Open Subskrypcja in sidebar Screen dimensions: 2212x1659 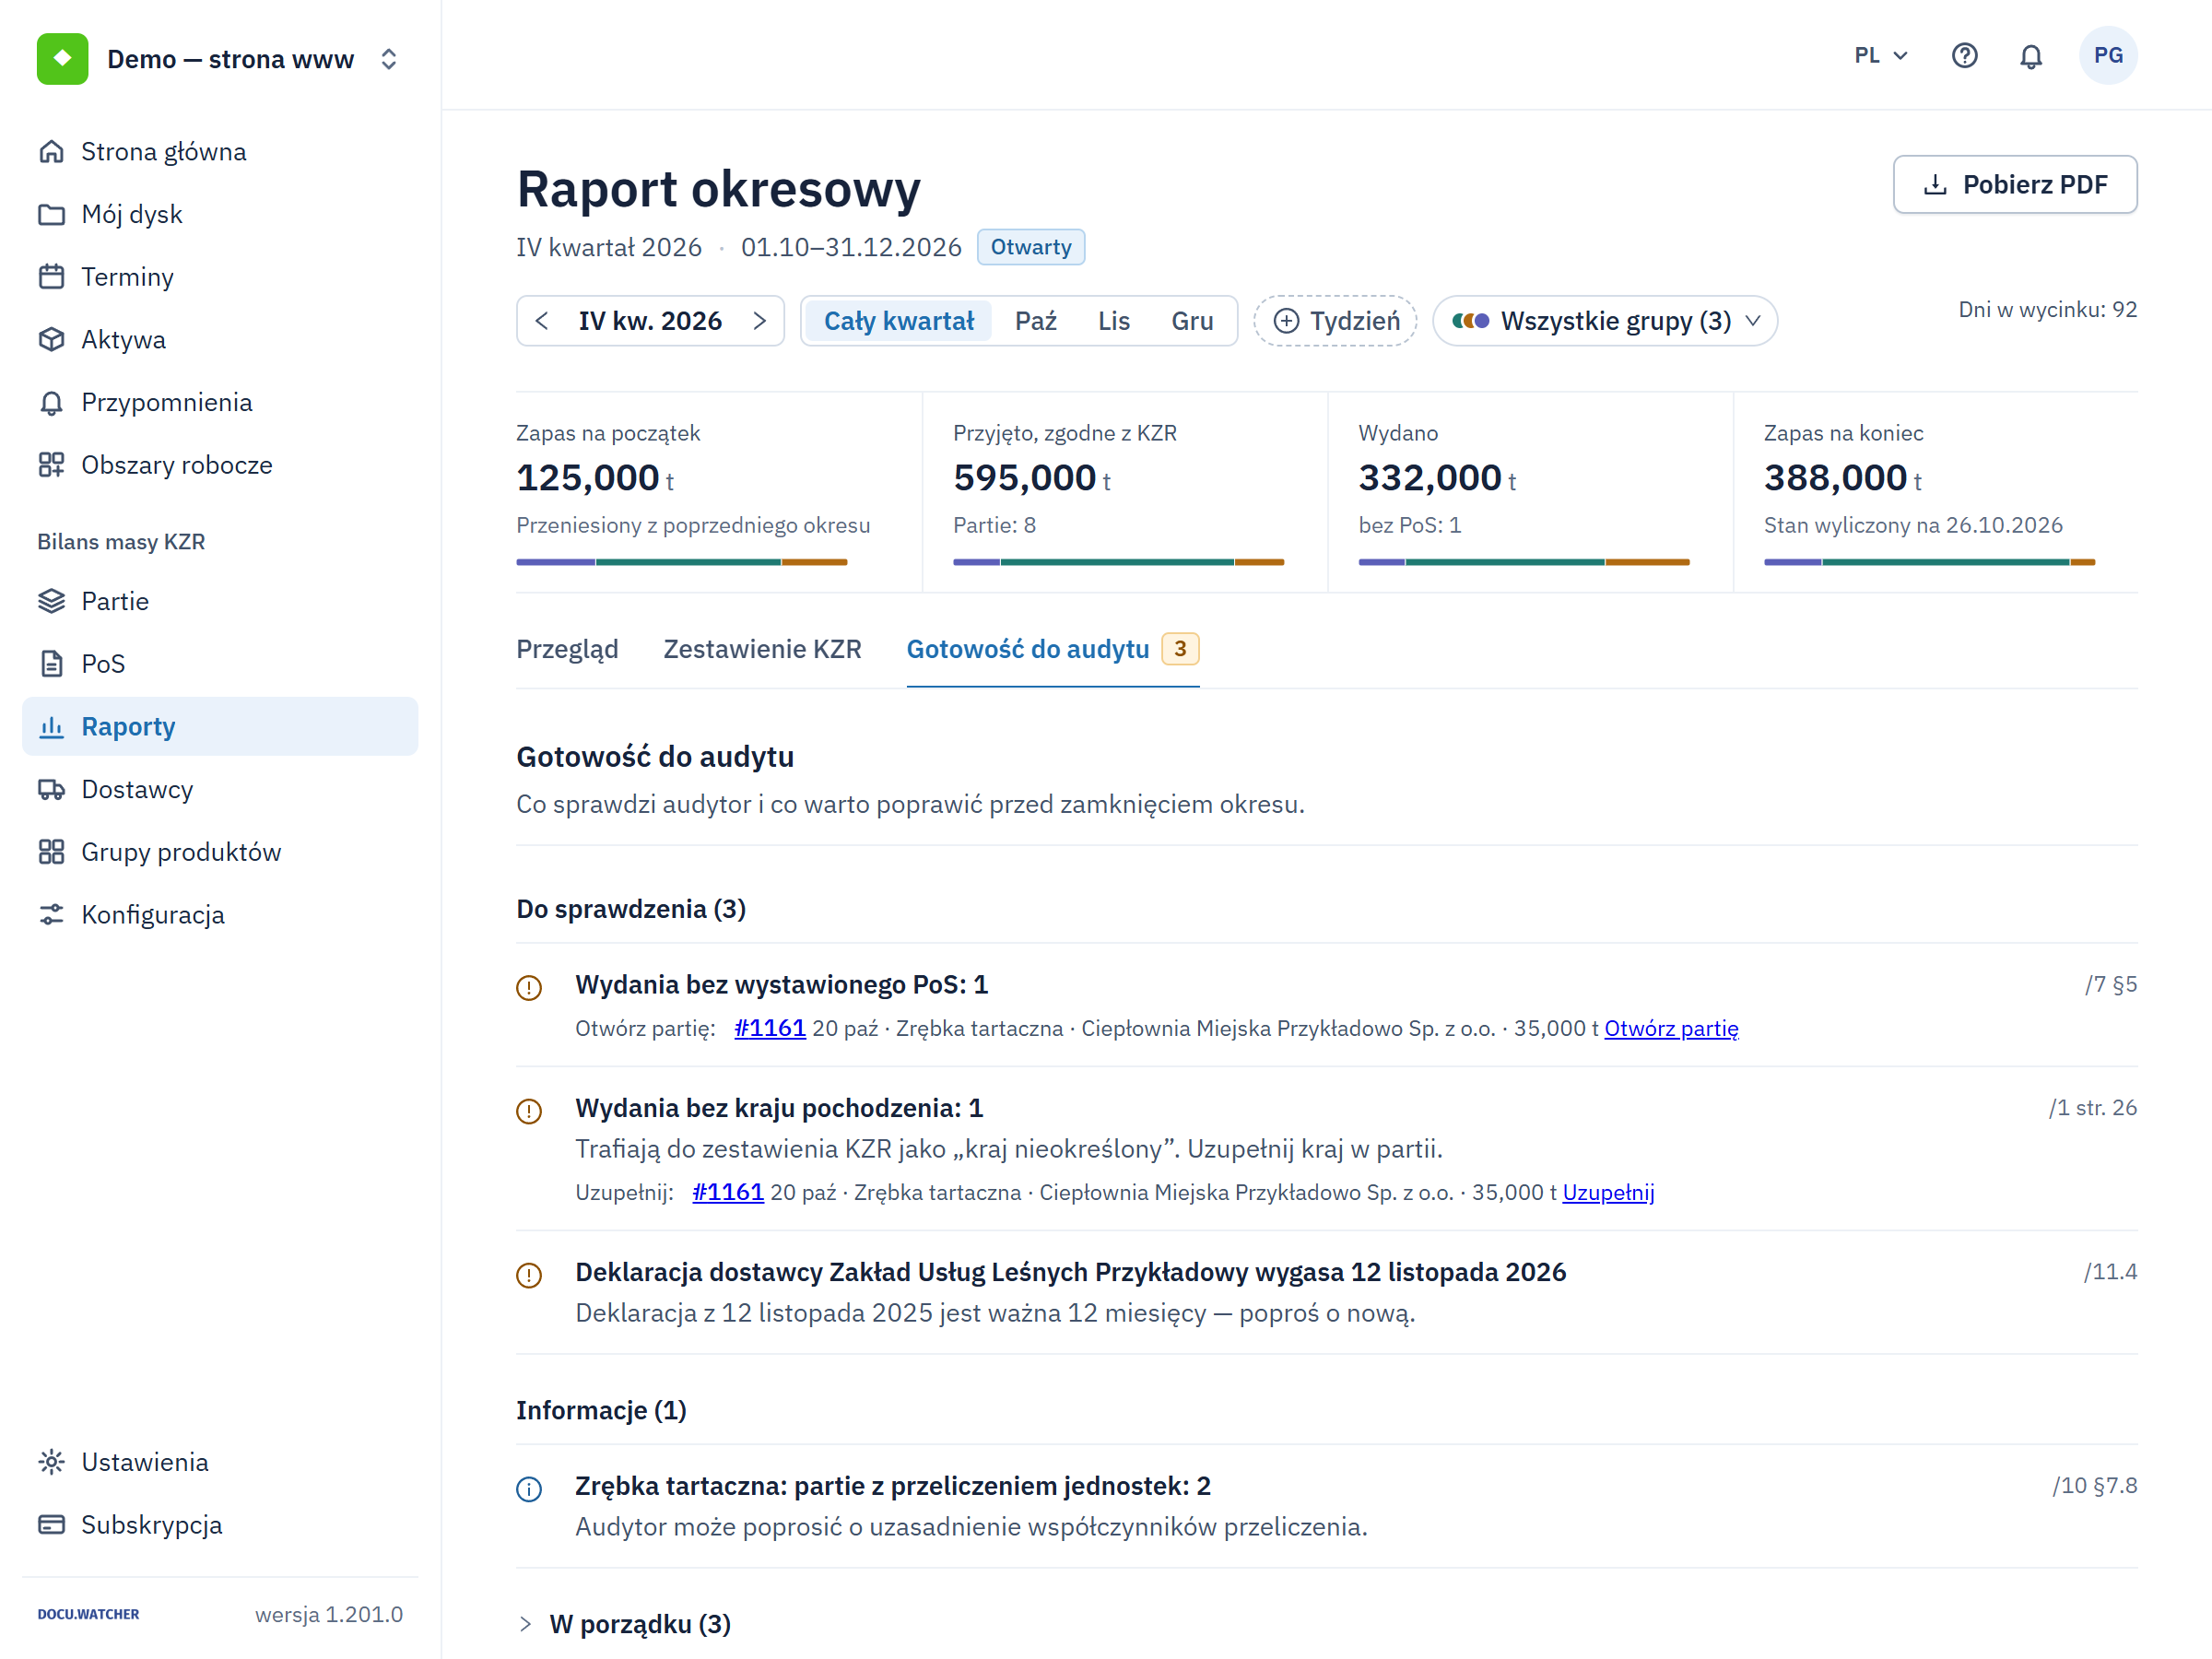tap(220, 1525)
